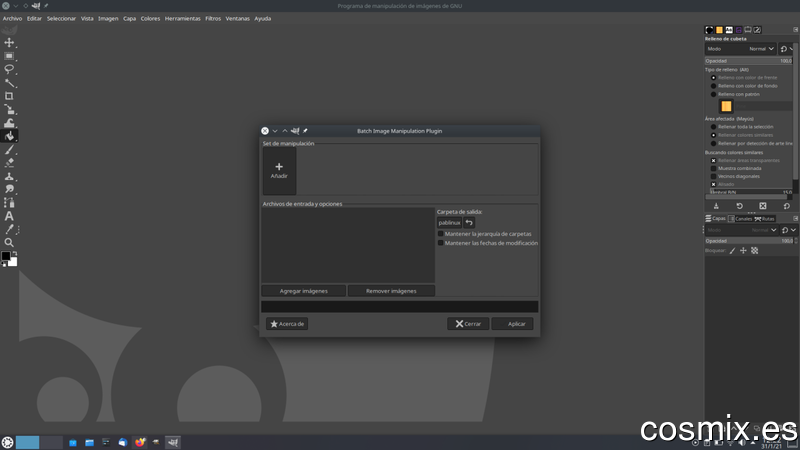Select the Crop tool
This screenshot has width=800, height=450.
point(9,96)
